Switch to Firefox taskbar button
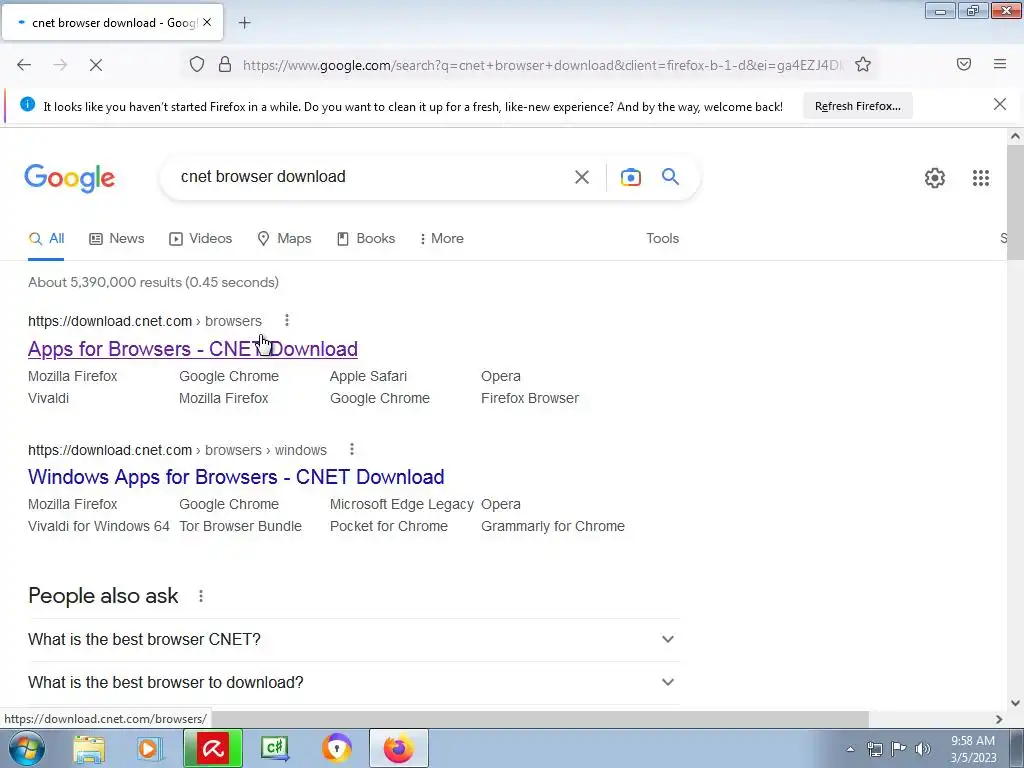This screenshot has height=768, width=1024. tap(399, 748)
